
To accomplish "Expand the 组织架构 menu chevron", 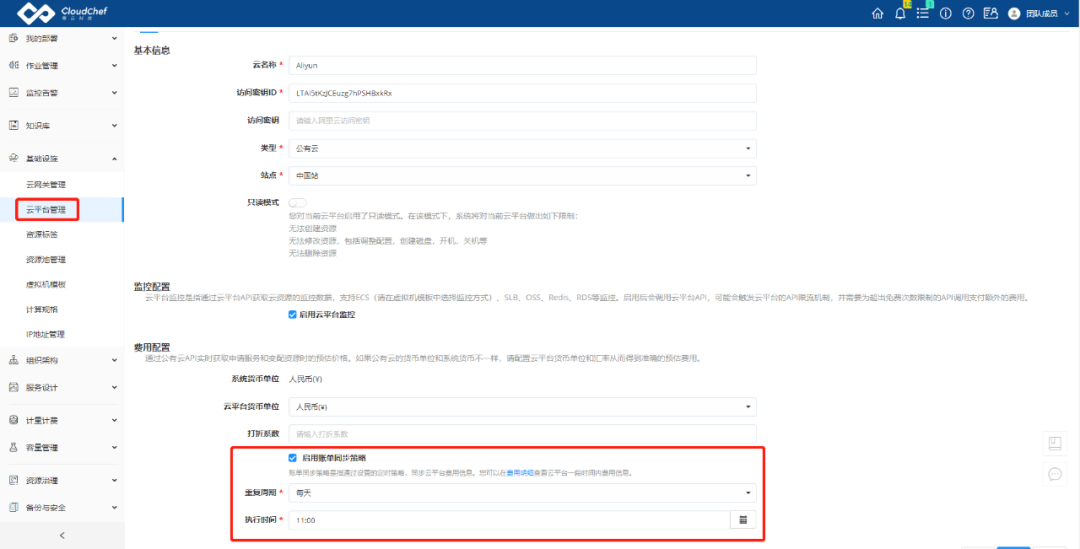I will tap(114, 360).
